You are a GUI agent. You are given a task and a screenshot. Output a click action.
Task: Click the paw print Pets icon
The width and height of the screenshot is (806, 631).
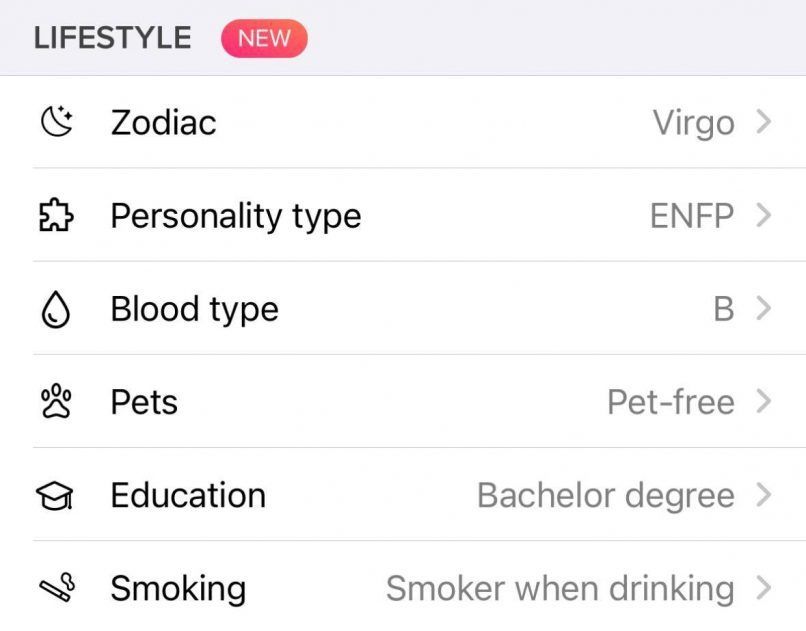click(57, 401)
